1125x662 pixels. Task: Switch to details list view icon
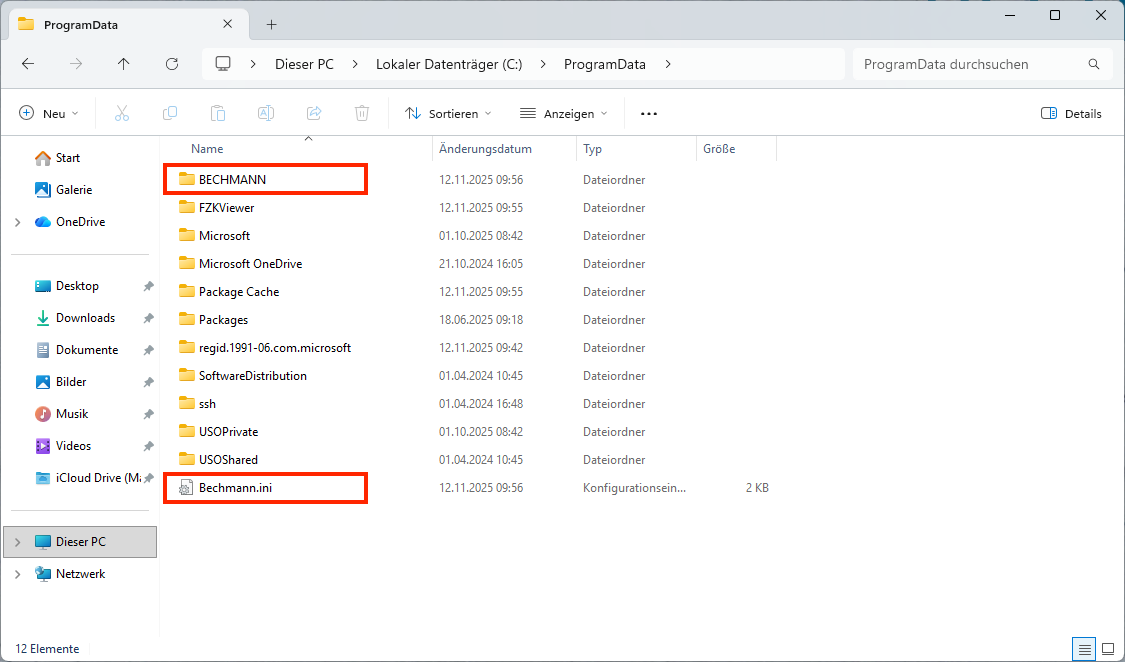(x=1084, y=649)
